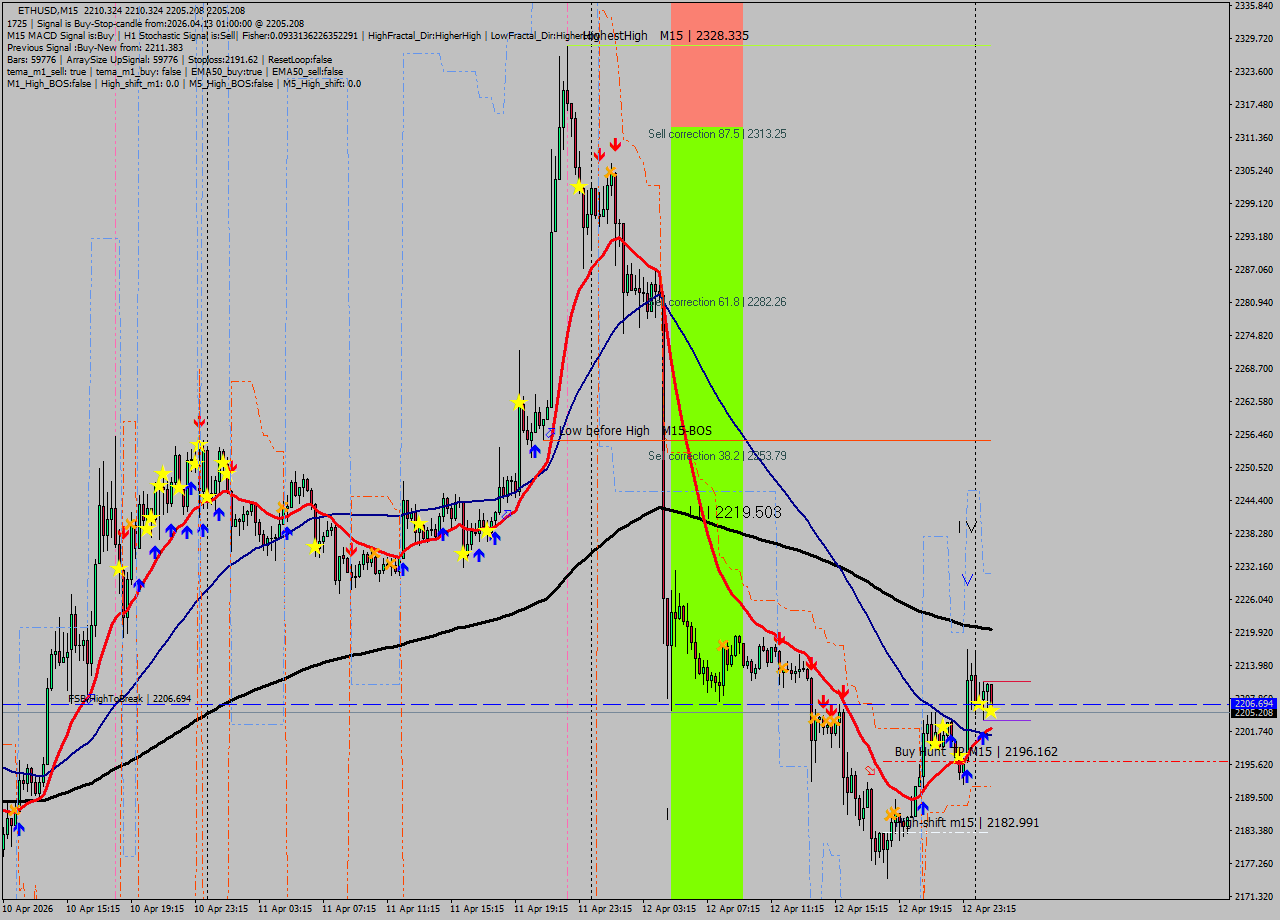Click the orange star marker near High-shift label
This screenshot has height=920, width=1280.
[x=893, y=813]
